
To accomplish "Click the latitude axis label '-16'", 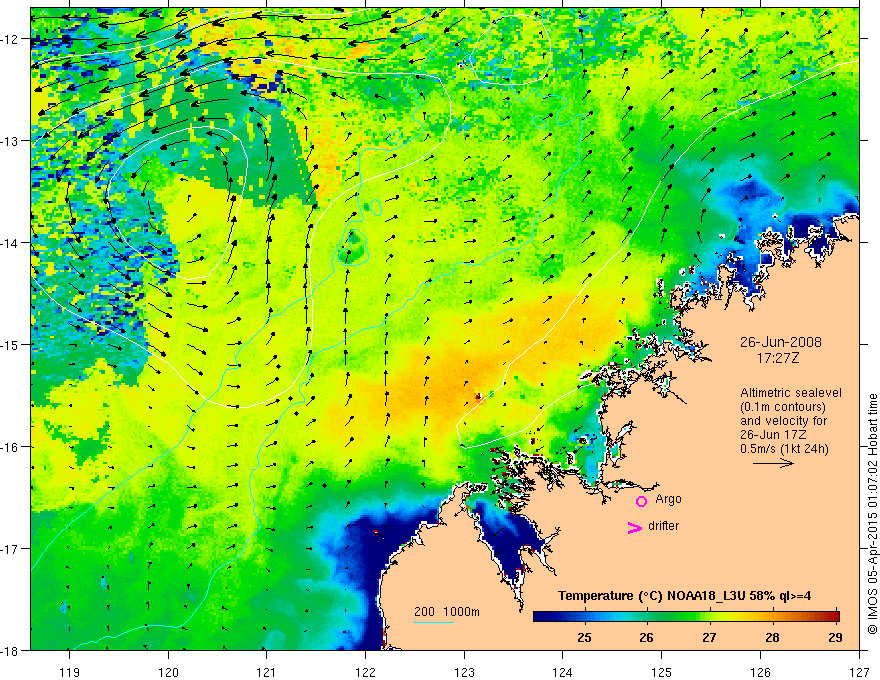I will [11, 447].
